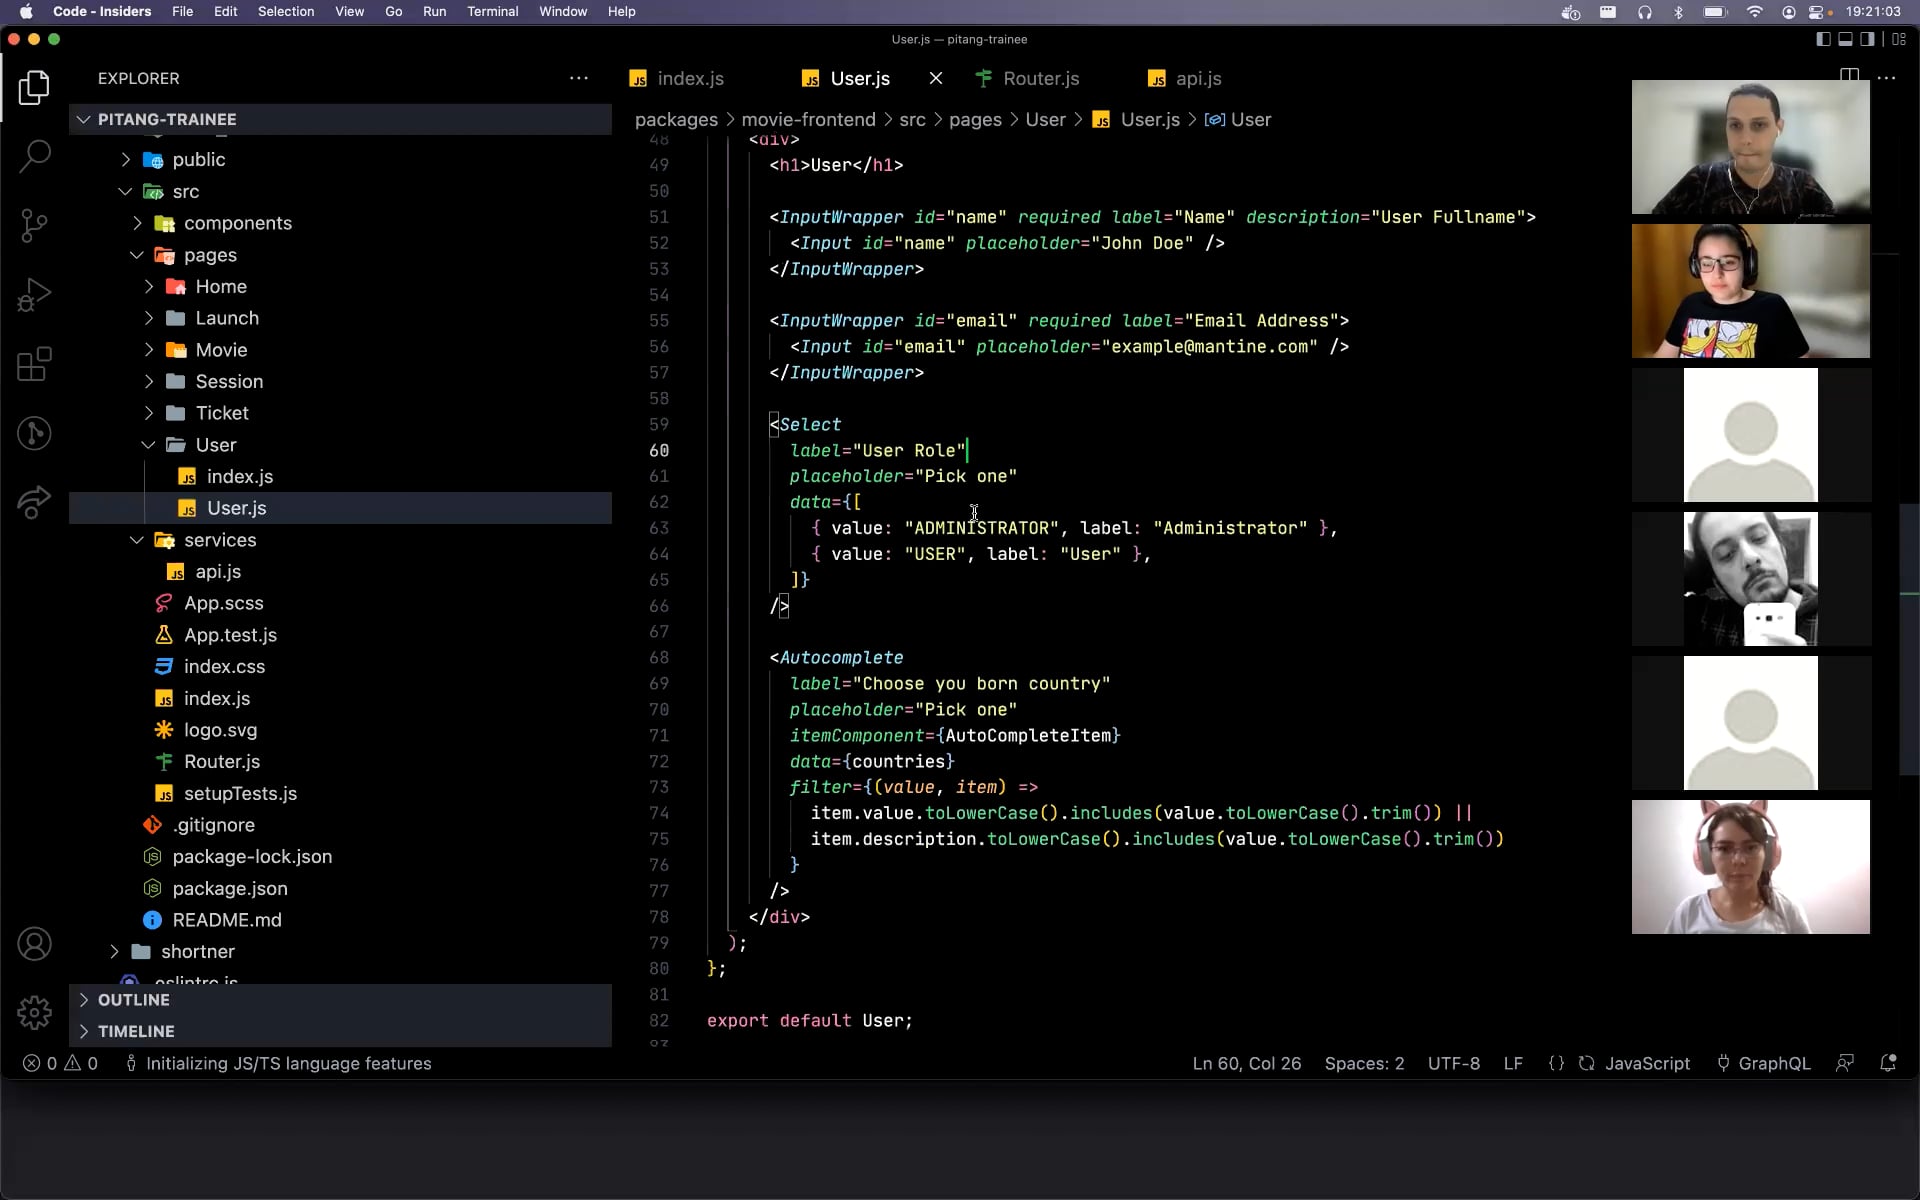
Task: Toggle bottom panel layout button
Action: (x=1845, y=39)
